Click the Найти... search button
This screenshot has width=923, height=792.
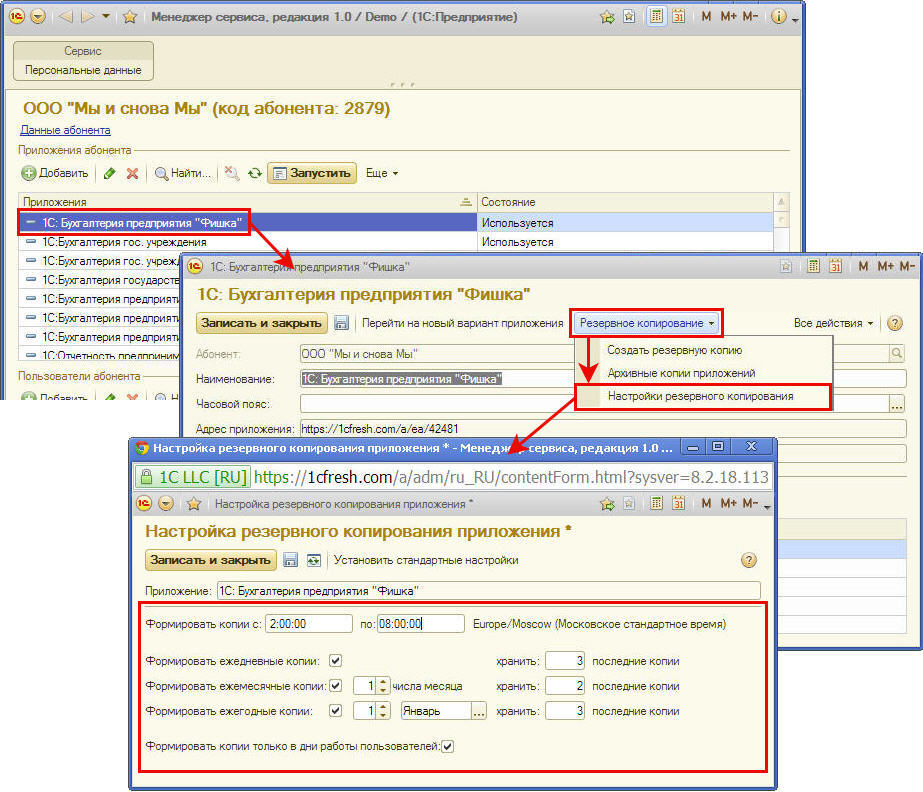coord(182,173)
